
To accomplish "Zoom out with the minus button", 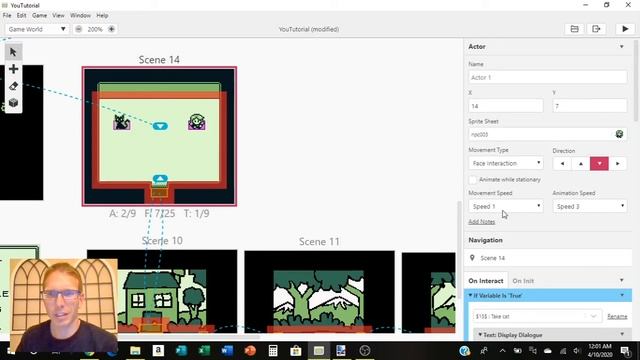I will pos(78,29).
